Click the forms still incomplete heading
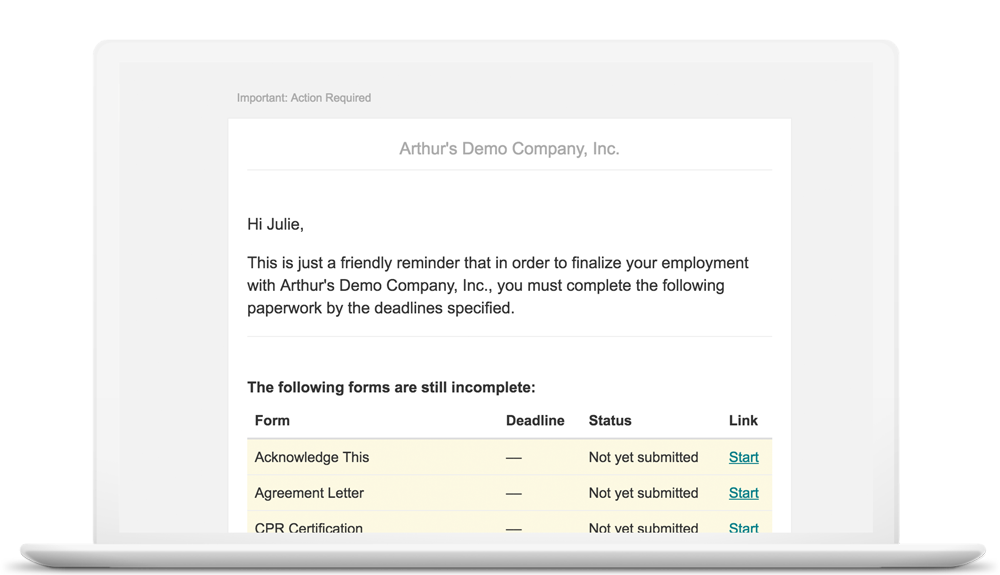This screenshot has width=1000, height=575. coord(391,387)
